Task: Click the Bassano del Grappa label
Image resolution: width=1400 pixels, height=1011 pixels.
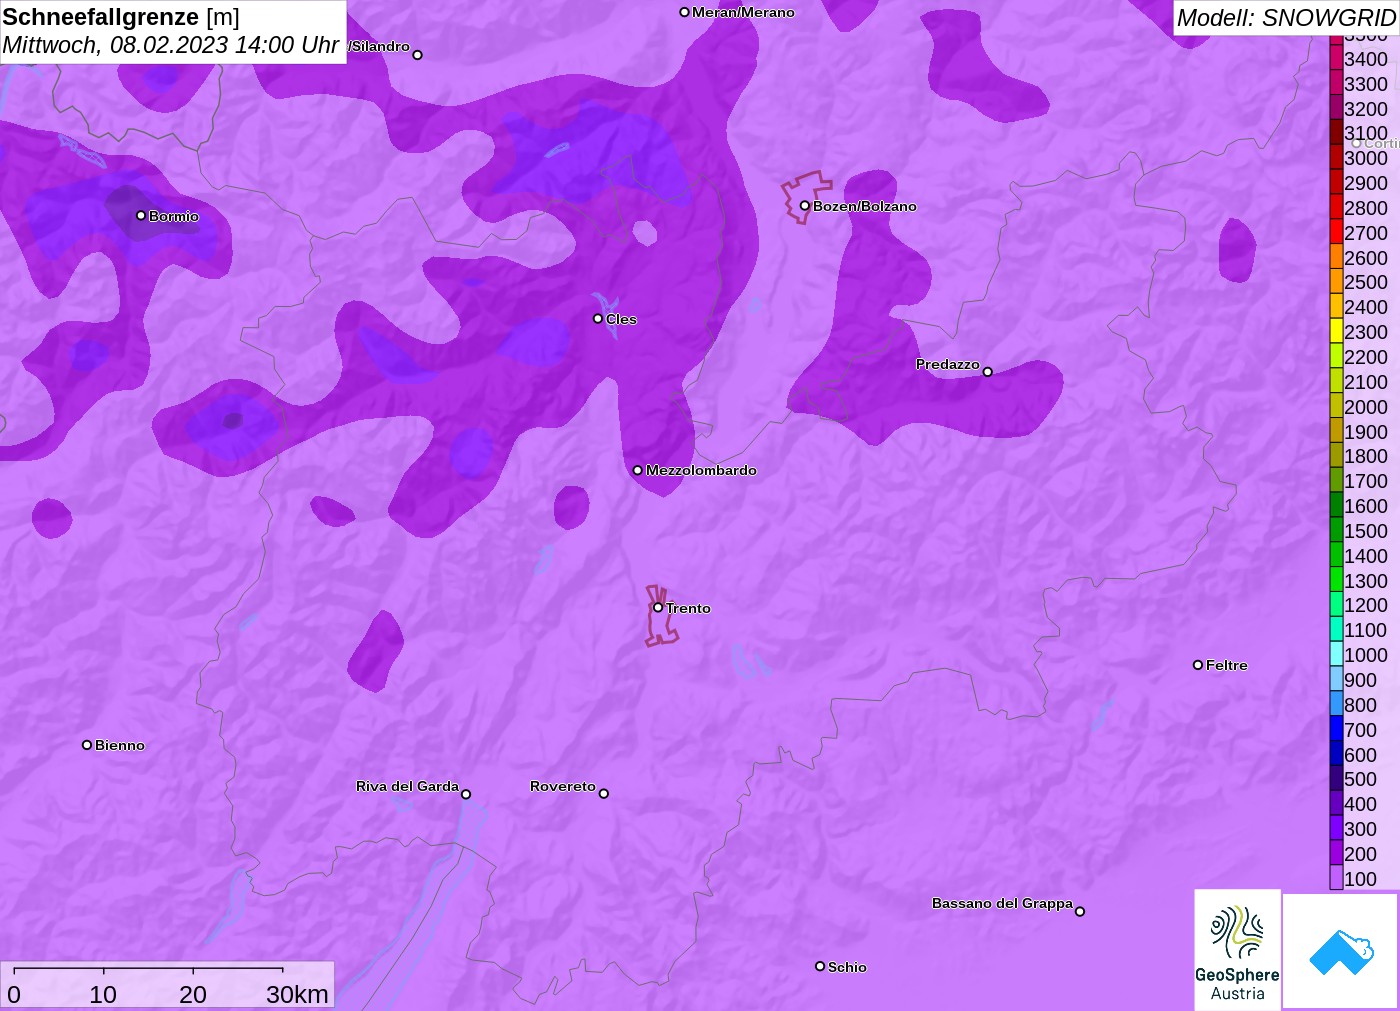Action: click(1002, 903)
